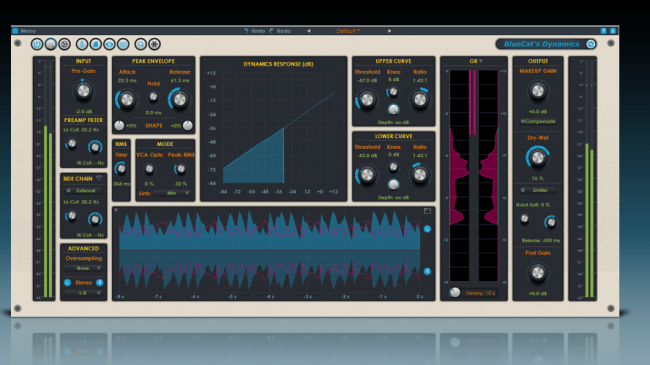650x365 pixels.
Task: Click the Hold knob in Peak Envelope
Action: 153,97
